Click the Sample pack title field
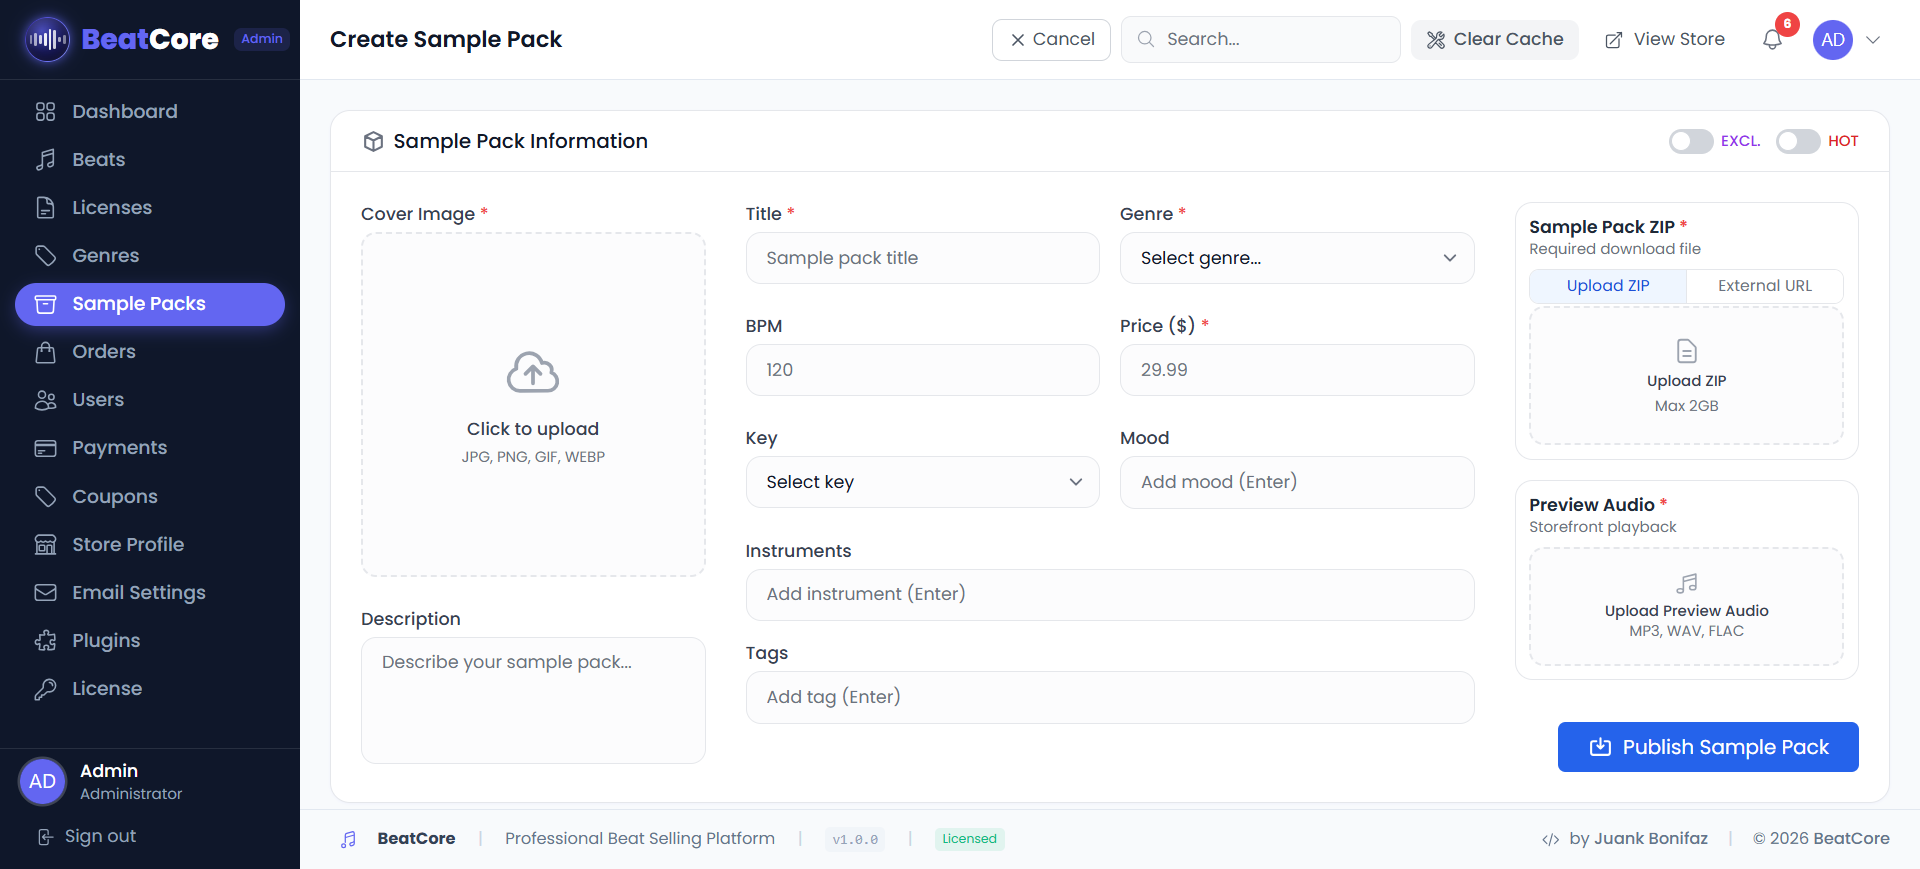This screenshot has height=869, width=1920. click(922, 258)
